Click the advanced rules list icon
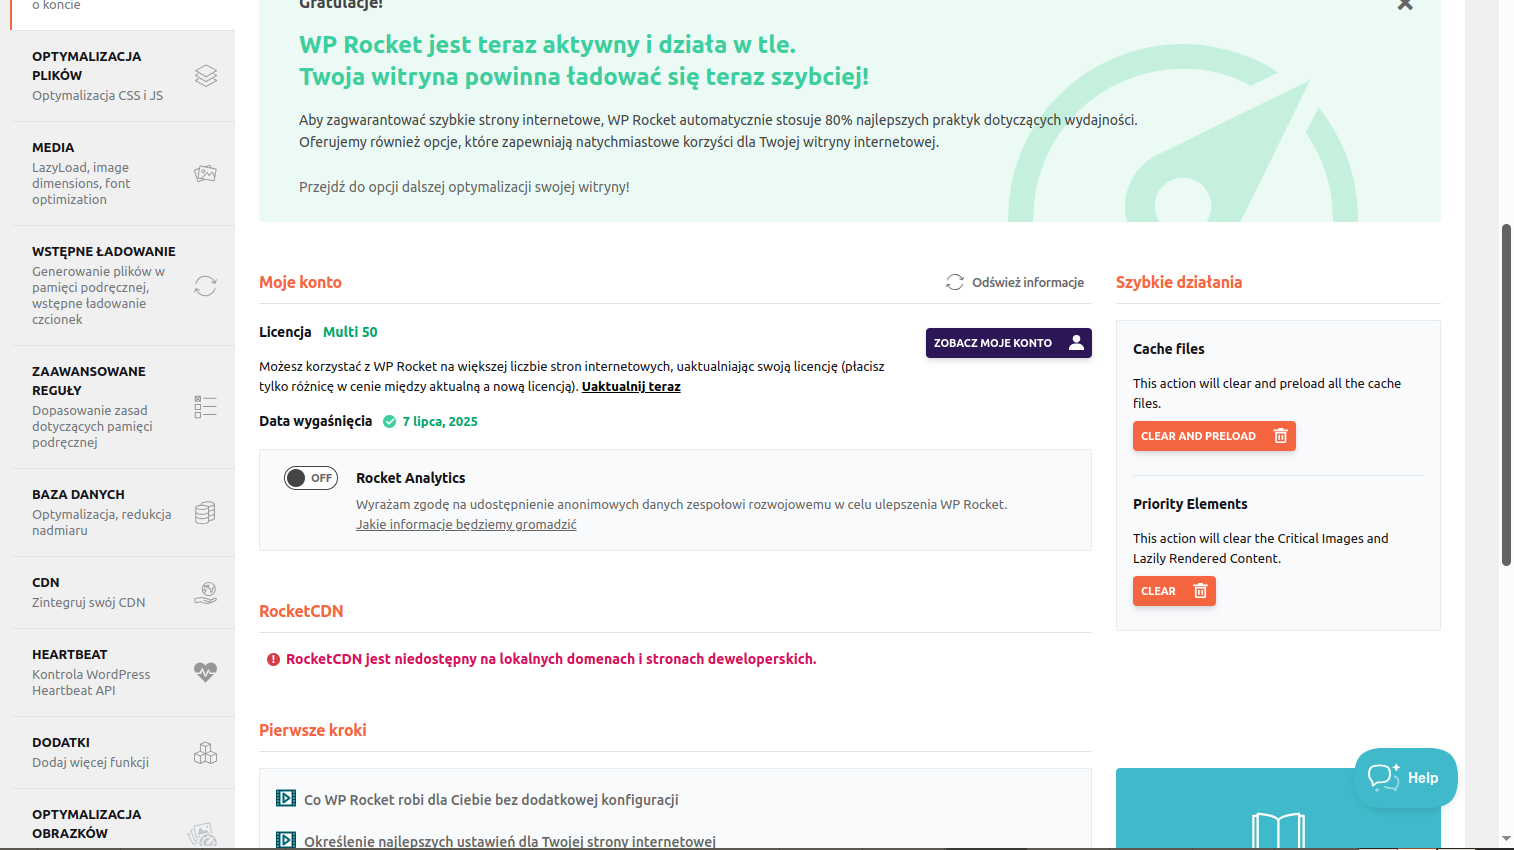 click(x=206, y=406)
